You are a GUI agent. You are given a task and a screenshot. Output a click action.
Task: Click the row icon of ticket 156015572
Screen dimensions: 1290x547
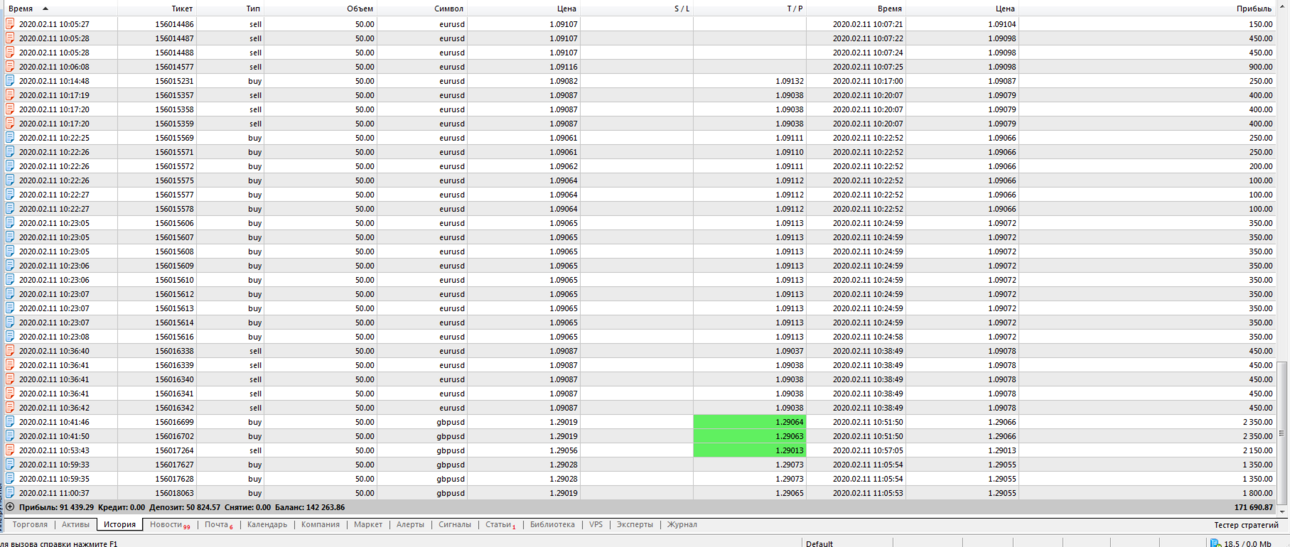point(10,166)
